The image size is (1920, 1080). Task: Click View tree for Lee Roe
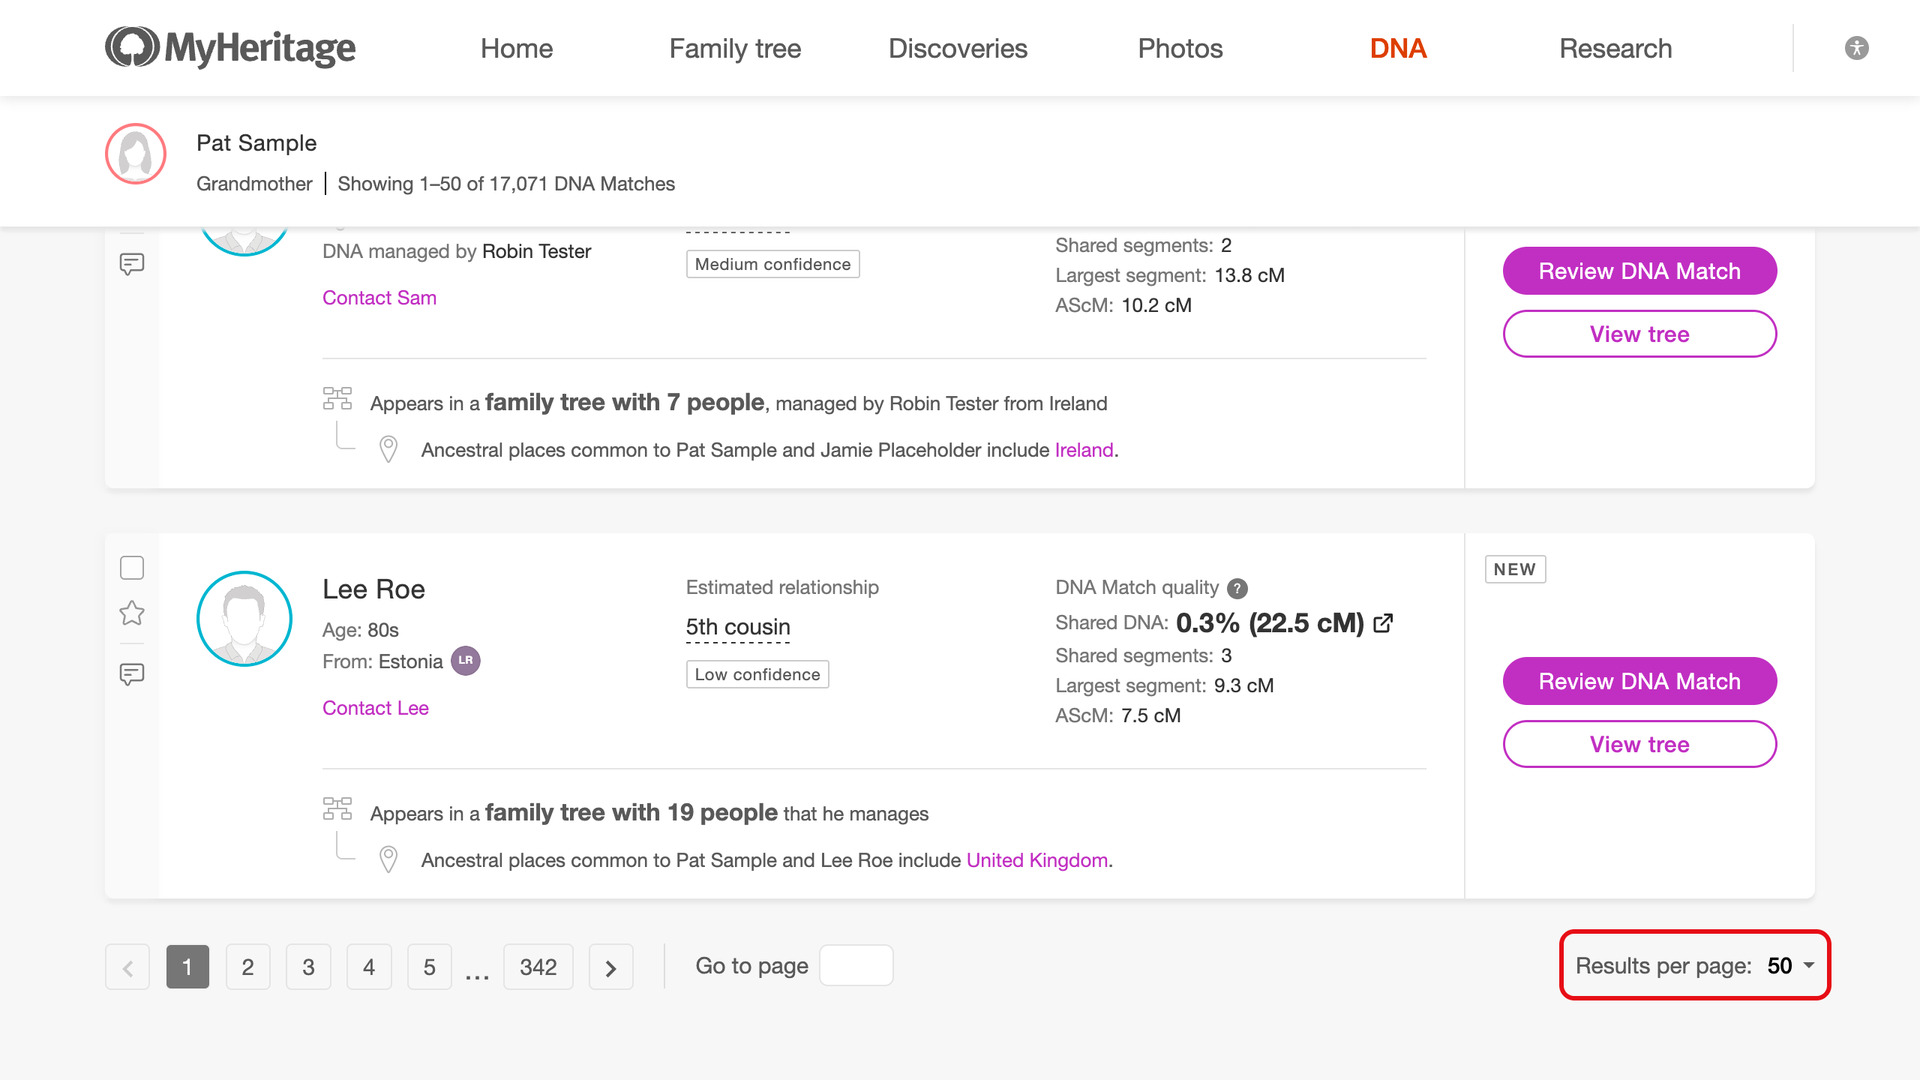tap(1640, 744)
